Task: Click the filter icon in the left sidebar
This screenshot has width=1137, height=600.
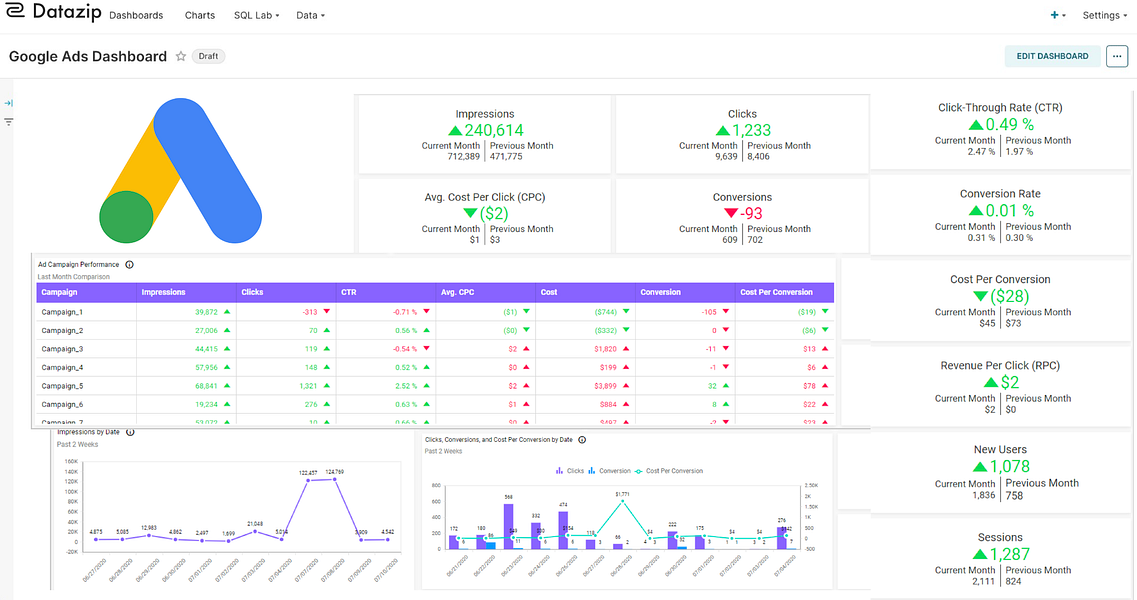Action: [8, 122]
